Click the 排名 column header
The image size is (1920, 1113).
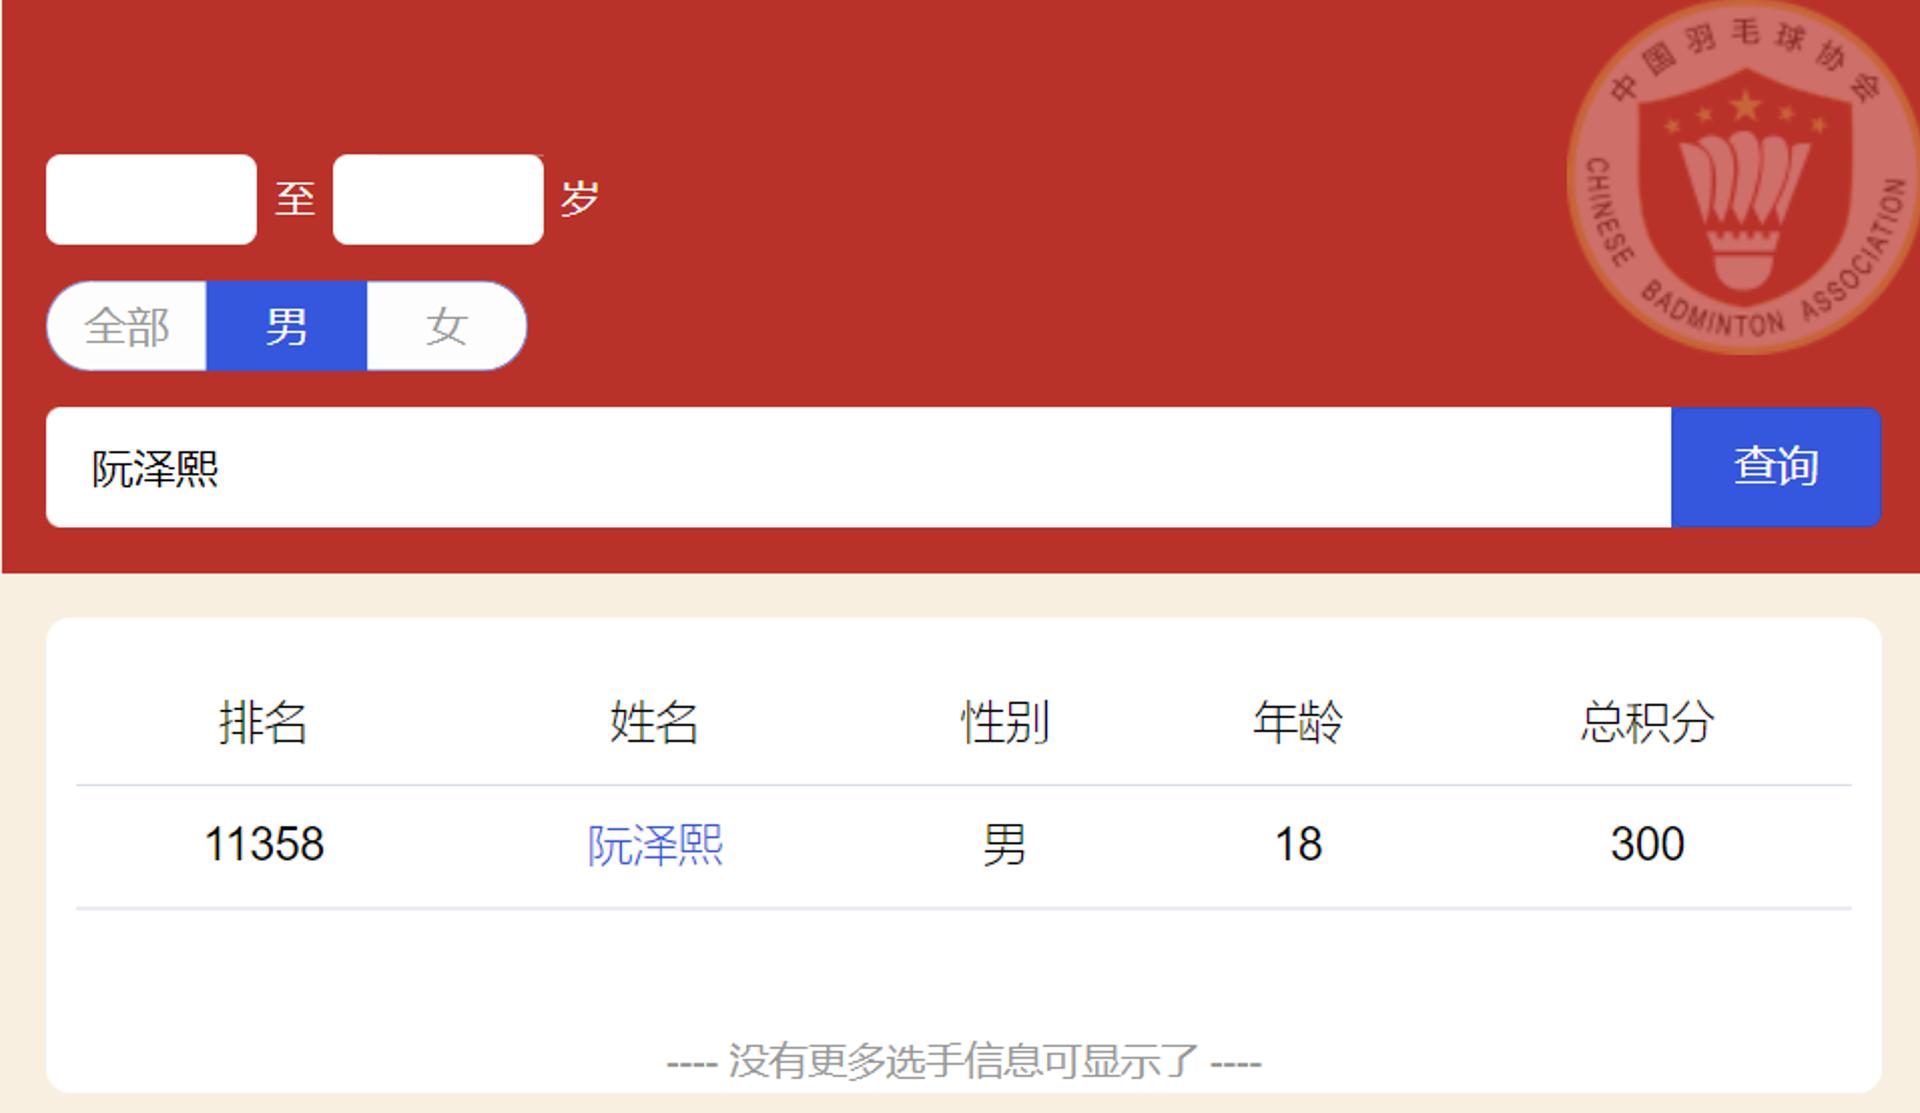pos(263,722)
